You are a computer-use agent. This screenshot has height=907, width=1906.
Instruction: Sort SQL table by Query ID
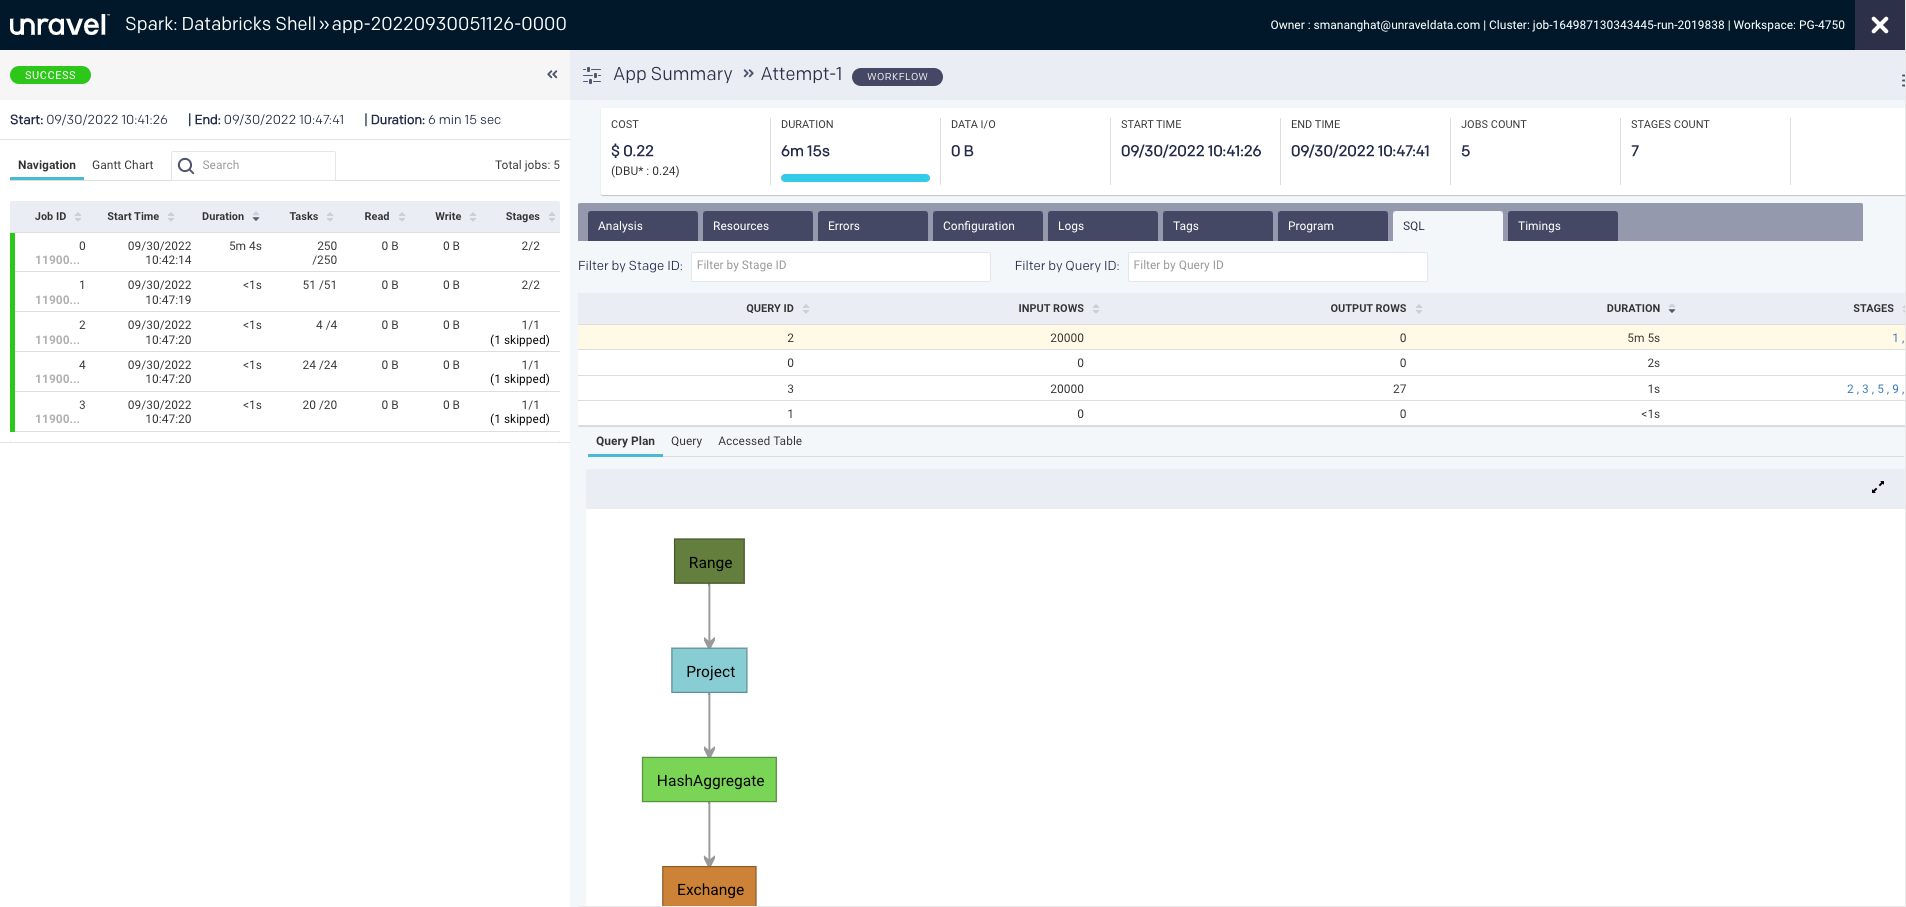pos(806,309)
